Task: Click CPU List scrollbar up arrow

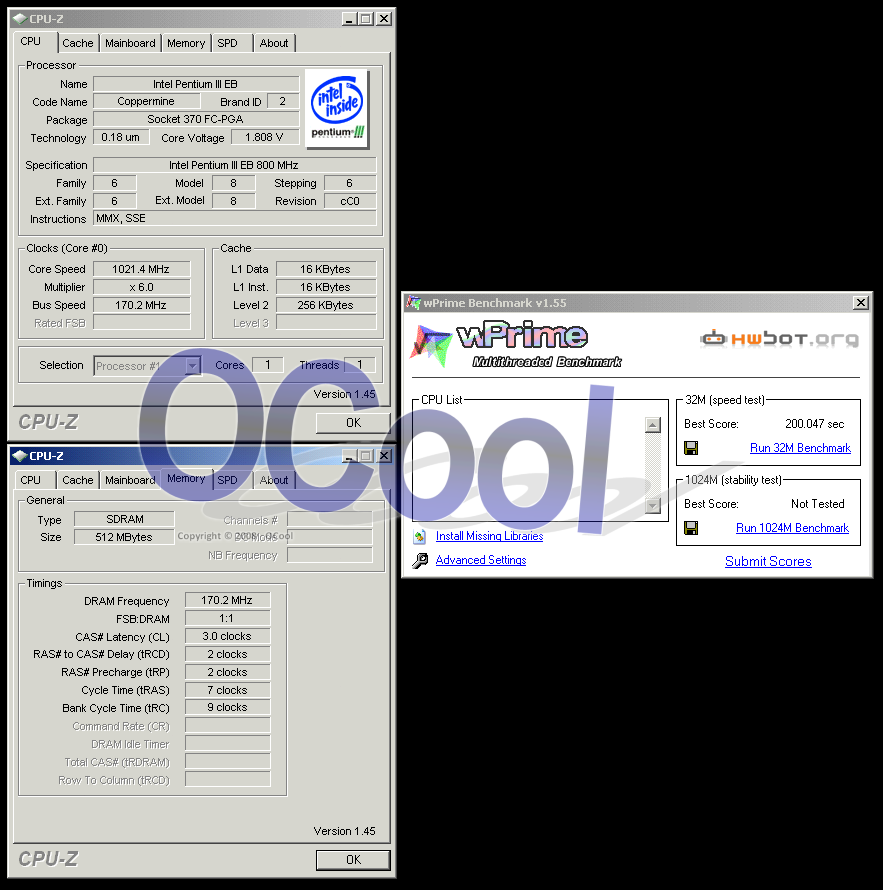Action: [653, 425]
